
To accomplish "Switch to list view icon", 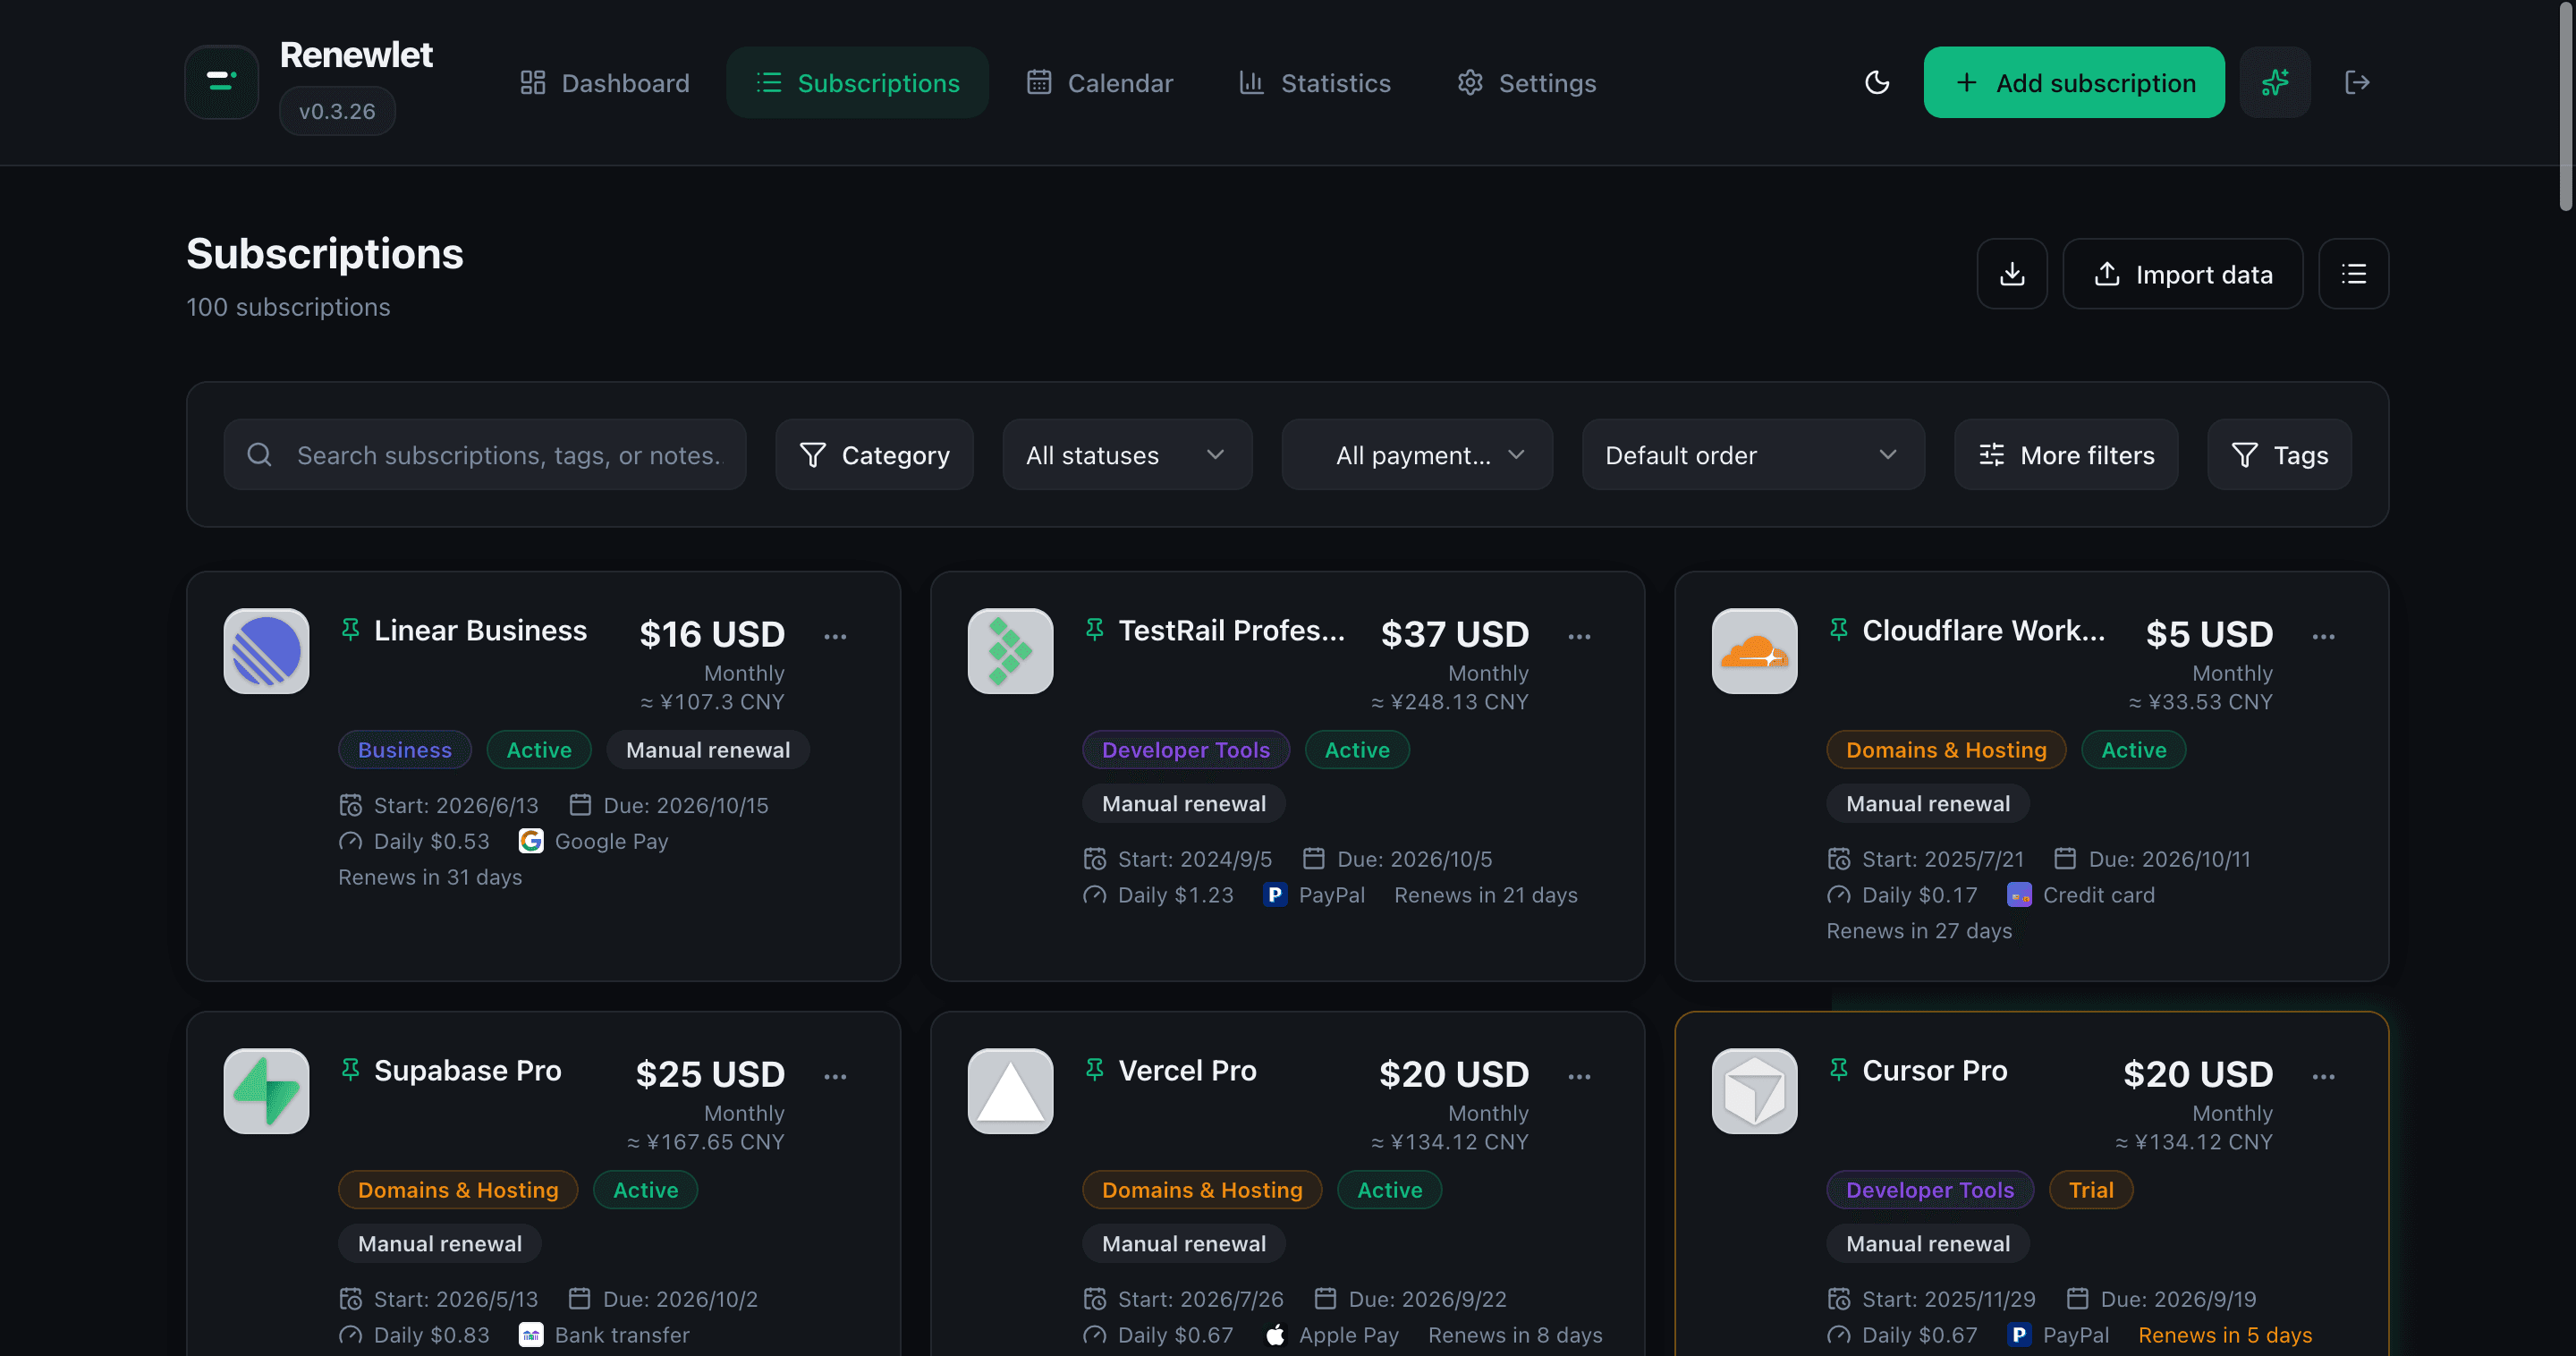I will pos(2354,274).
